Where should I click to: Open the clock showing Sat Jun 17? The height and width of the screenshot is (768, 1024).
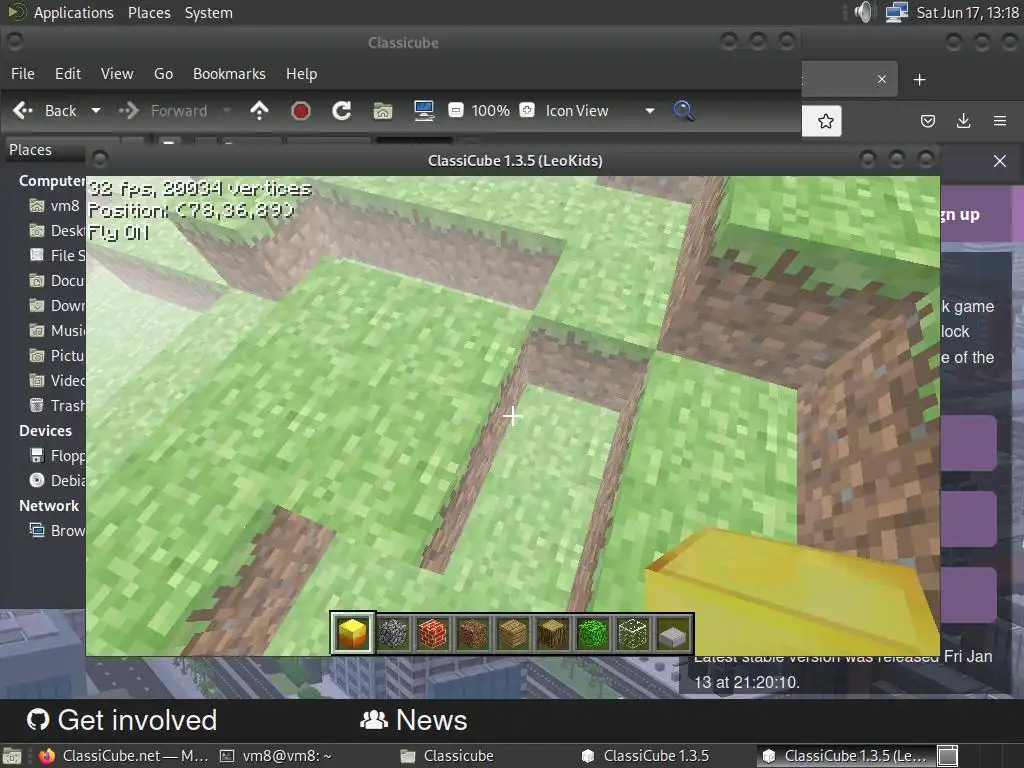967,12
